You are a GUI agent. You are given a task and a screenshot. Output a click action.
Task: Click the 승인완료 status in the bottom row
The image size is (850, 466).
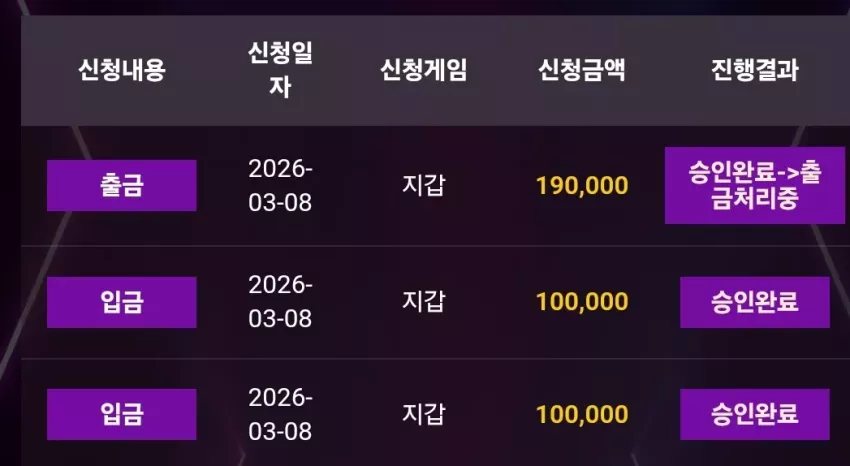[x=755, y=415]
